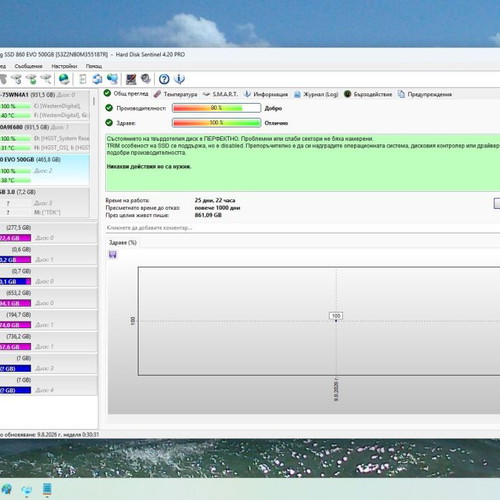The height and width of the screenshot is (500, 500).
Task: Save the health graph using floppy icon
Action: point(113,255)
